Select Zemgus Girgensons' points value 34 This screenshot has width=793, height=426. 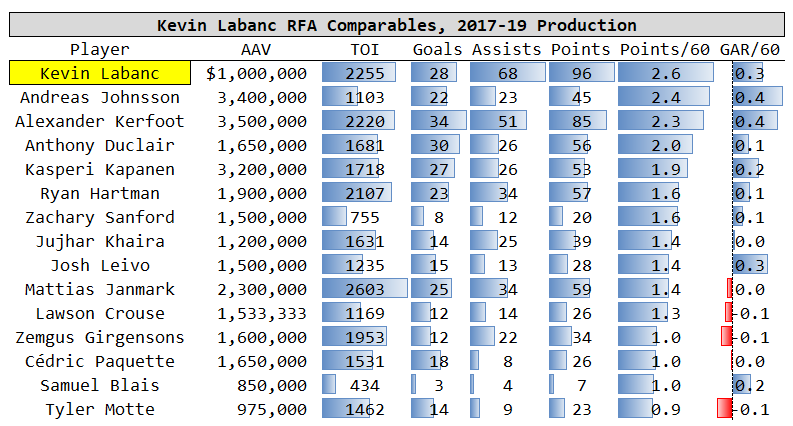point(582,338)
